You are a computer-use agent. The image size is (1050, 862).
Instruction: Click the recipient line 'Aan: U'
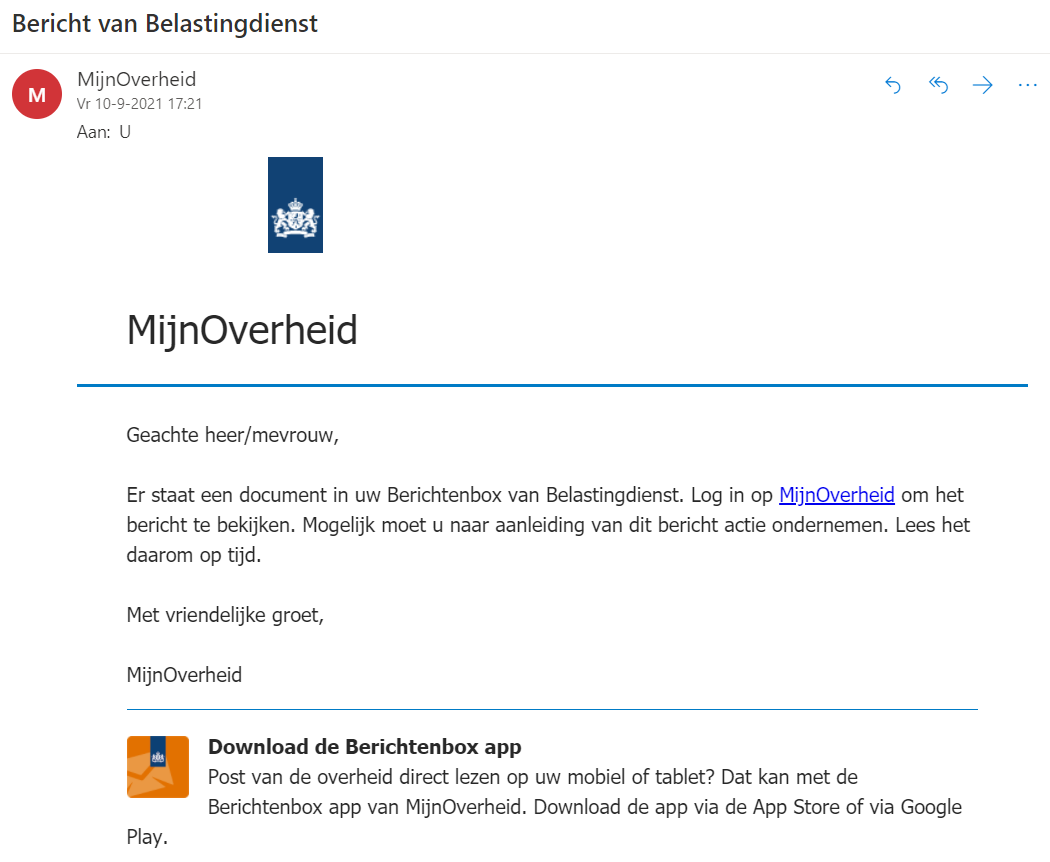(x=104, y=132)
